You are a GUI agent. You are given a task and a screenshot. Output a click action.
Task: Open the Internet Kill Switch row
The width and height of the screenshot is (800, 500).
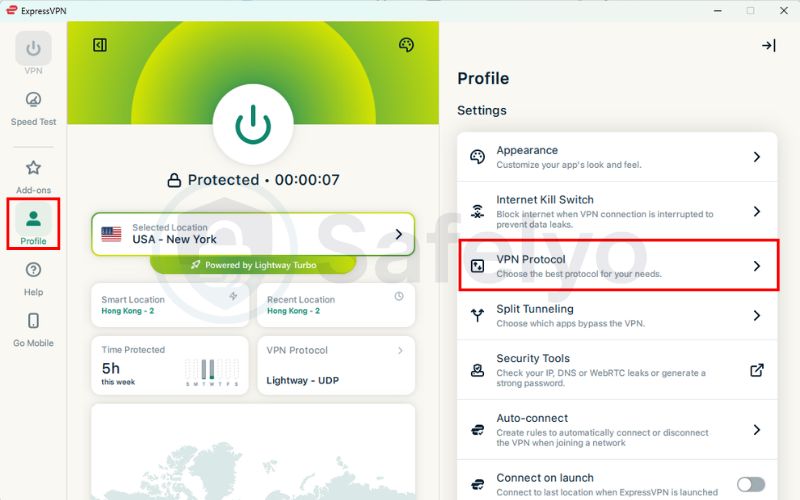pyautogui.click(x=617, y=211)
